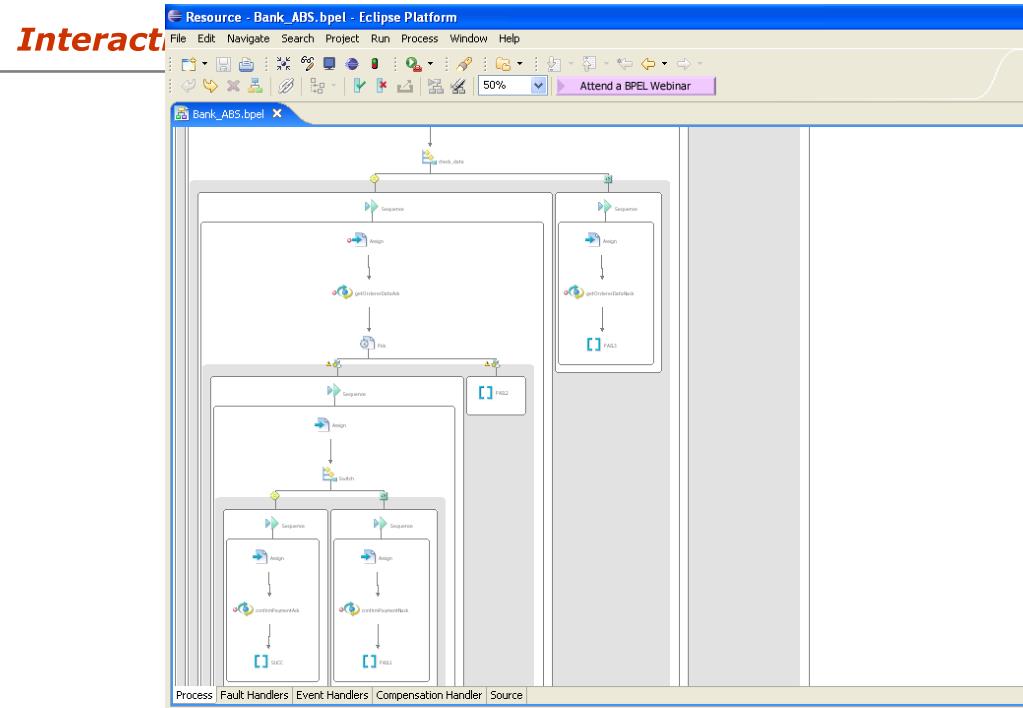
Task: Click the Redo yellow curved arrow icon
Action: [210, 85]
